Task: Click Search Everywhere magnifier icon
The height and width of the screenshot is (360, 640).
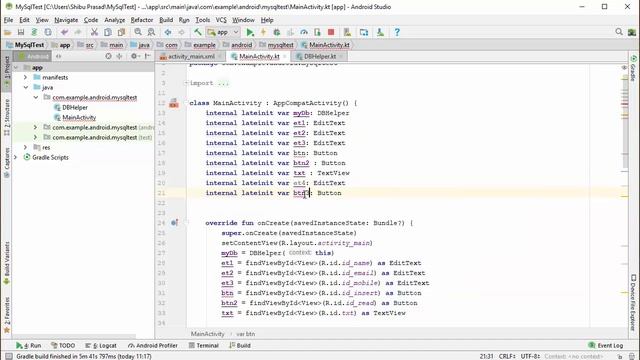Action: point(619,32)
